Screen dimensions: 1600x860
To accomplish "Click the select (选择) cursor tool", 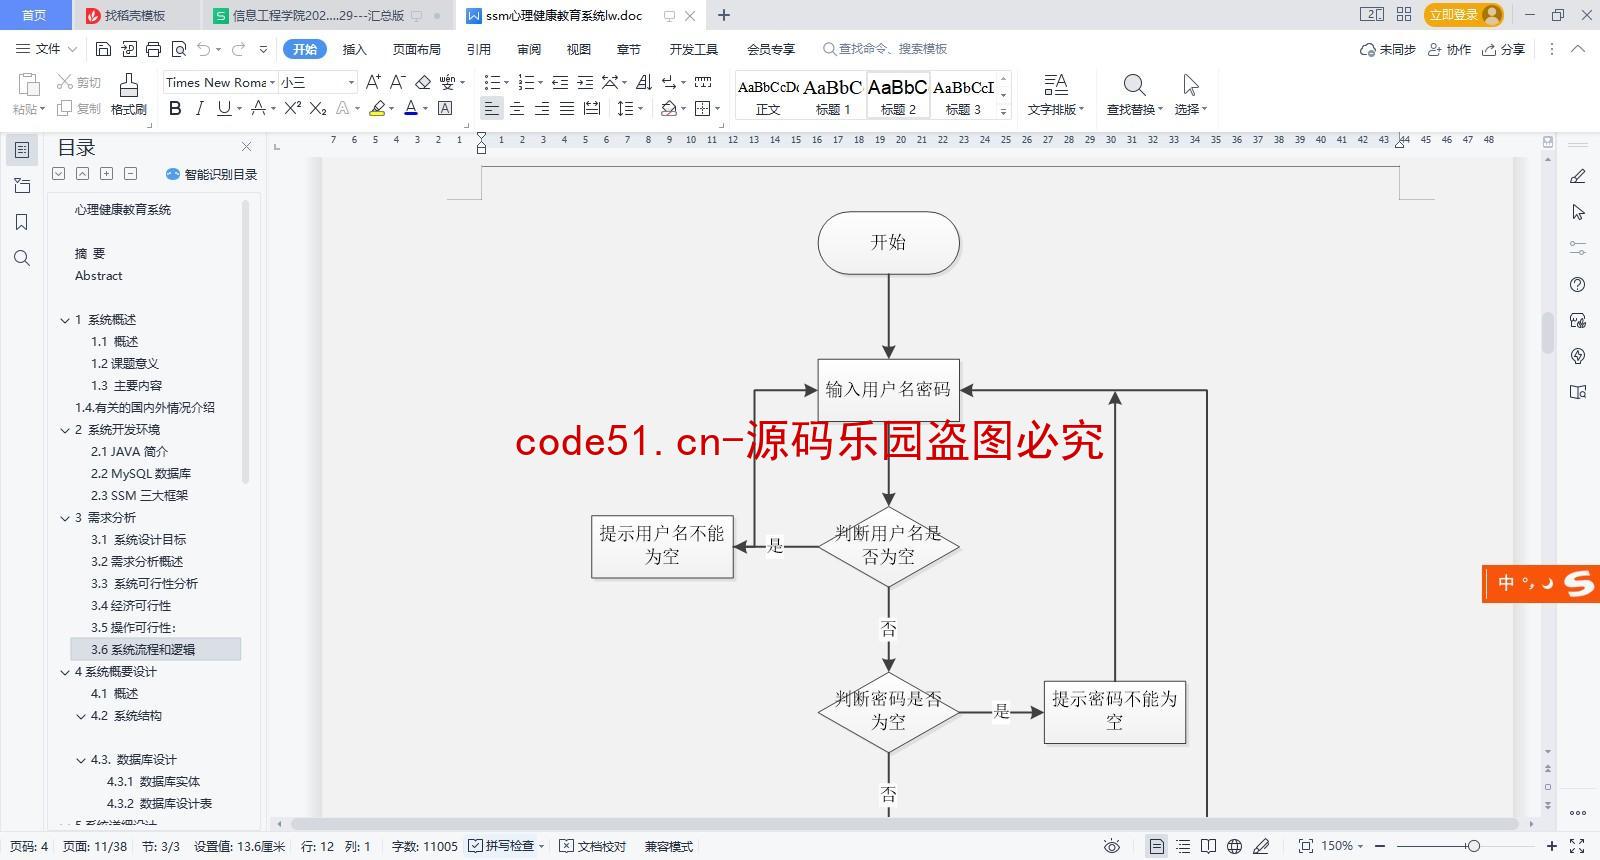I will 1190,94.
